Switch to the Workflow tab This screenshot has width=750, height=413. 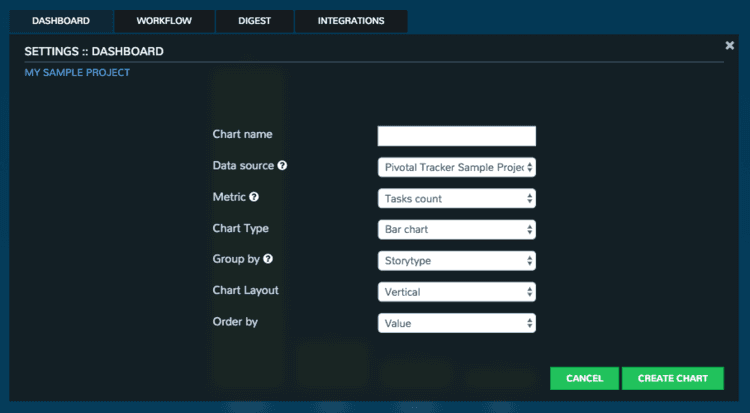tap(164, 21)
